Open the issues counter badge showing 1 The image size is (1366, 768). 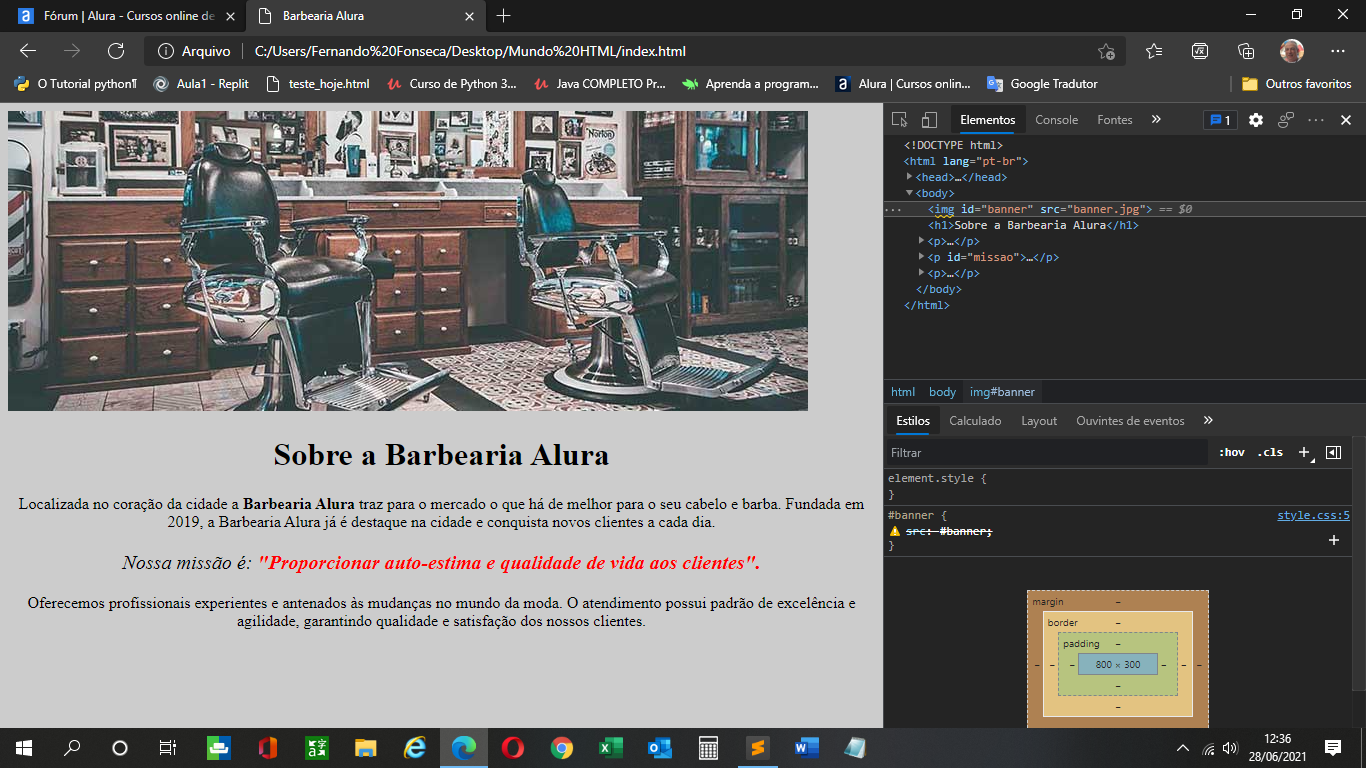[x=1220, y=120]
